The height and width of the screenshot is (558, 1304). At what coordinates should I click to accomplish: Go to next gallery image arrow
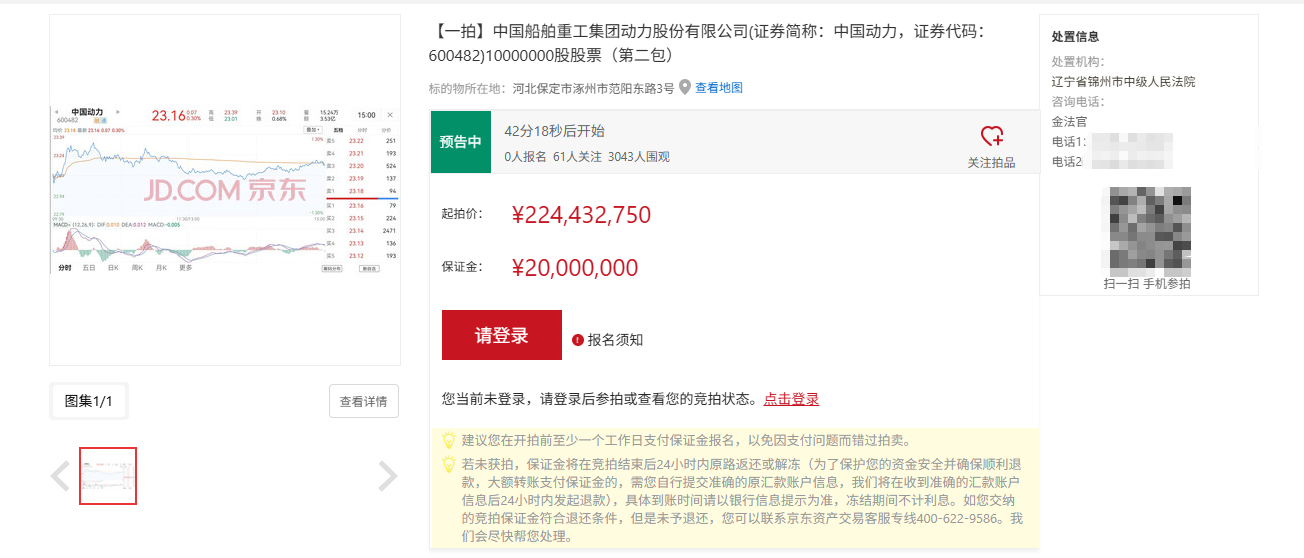click(x=388, y=476)
